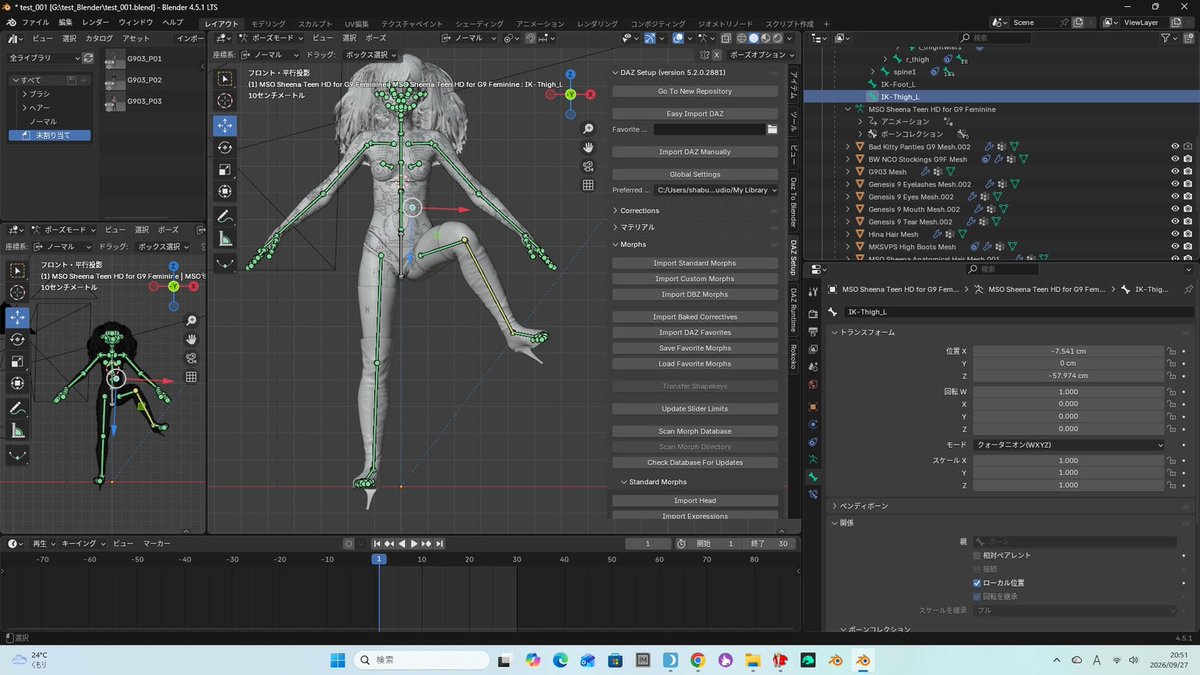Image resolution: width=1200 pixels, height=675 pixels.
Task: Activate the rotate tool in main viewport
Action: (x=225, y=147)
